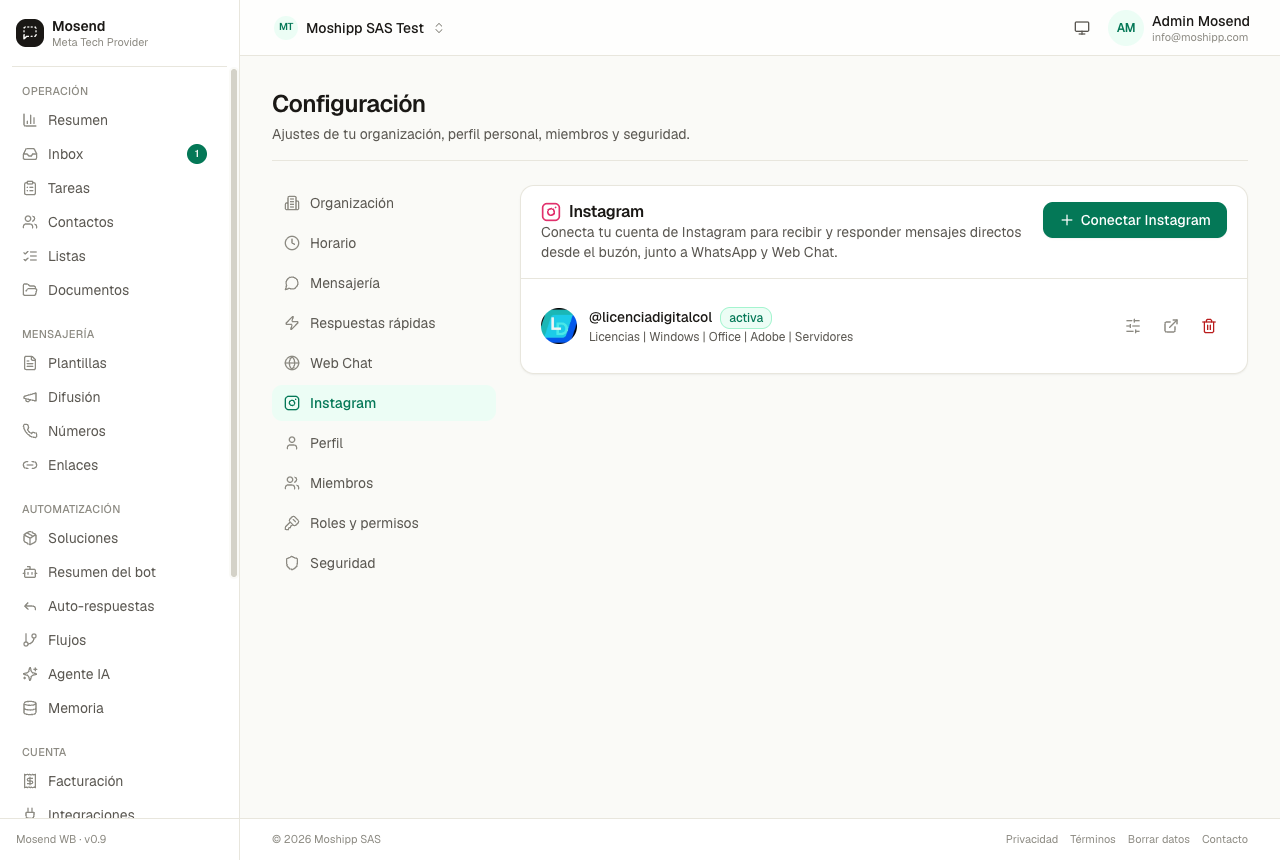Click the monitor display icon in header

point(1082,28)
